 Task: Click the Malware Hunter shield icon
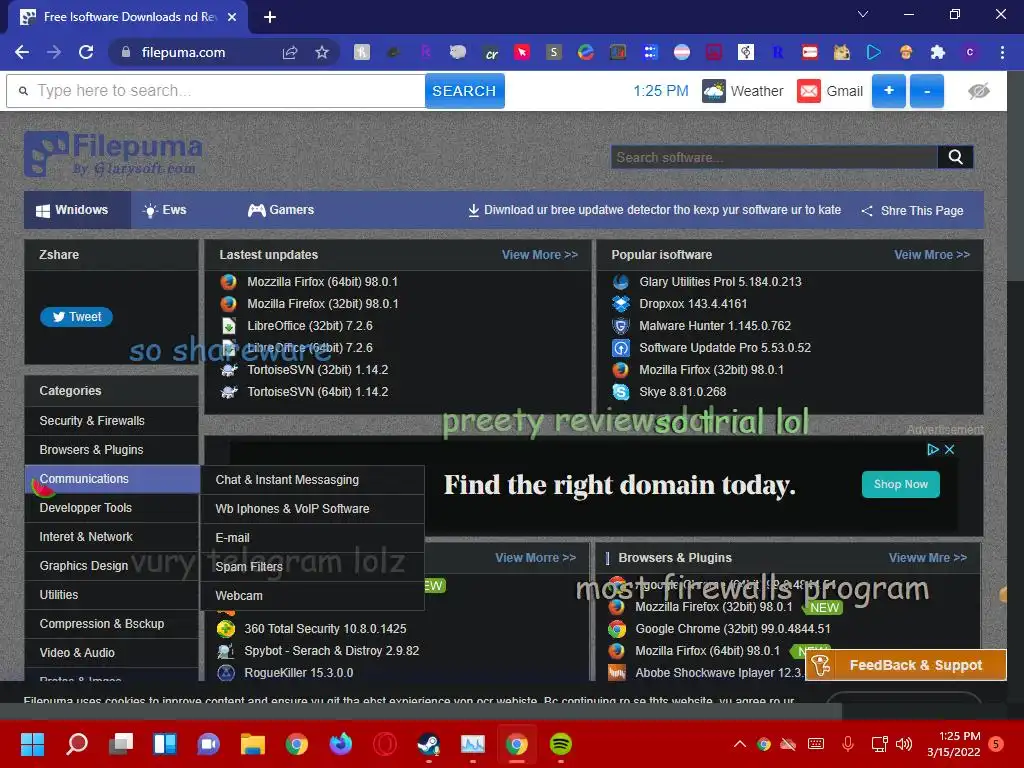[x=620, y=325]
